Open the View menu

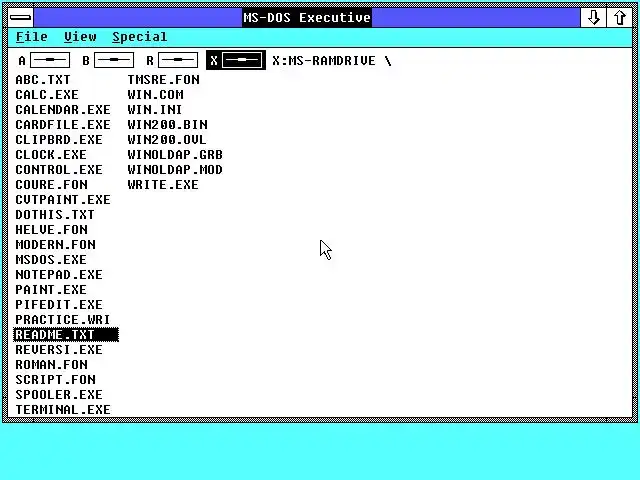coord(80,37)
